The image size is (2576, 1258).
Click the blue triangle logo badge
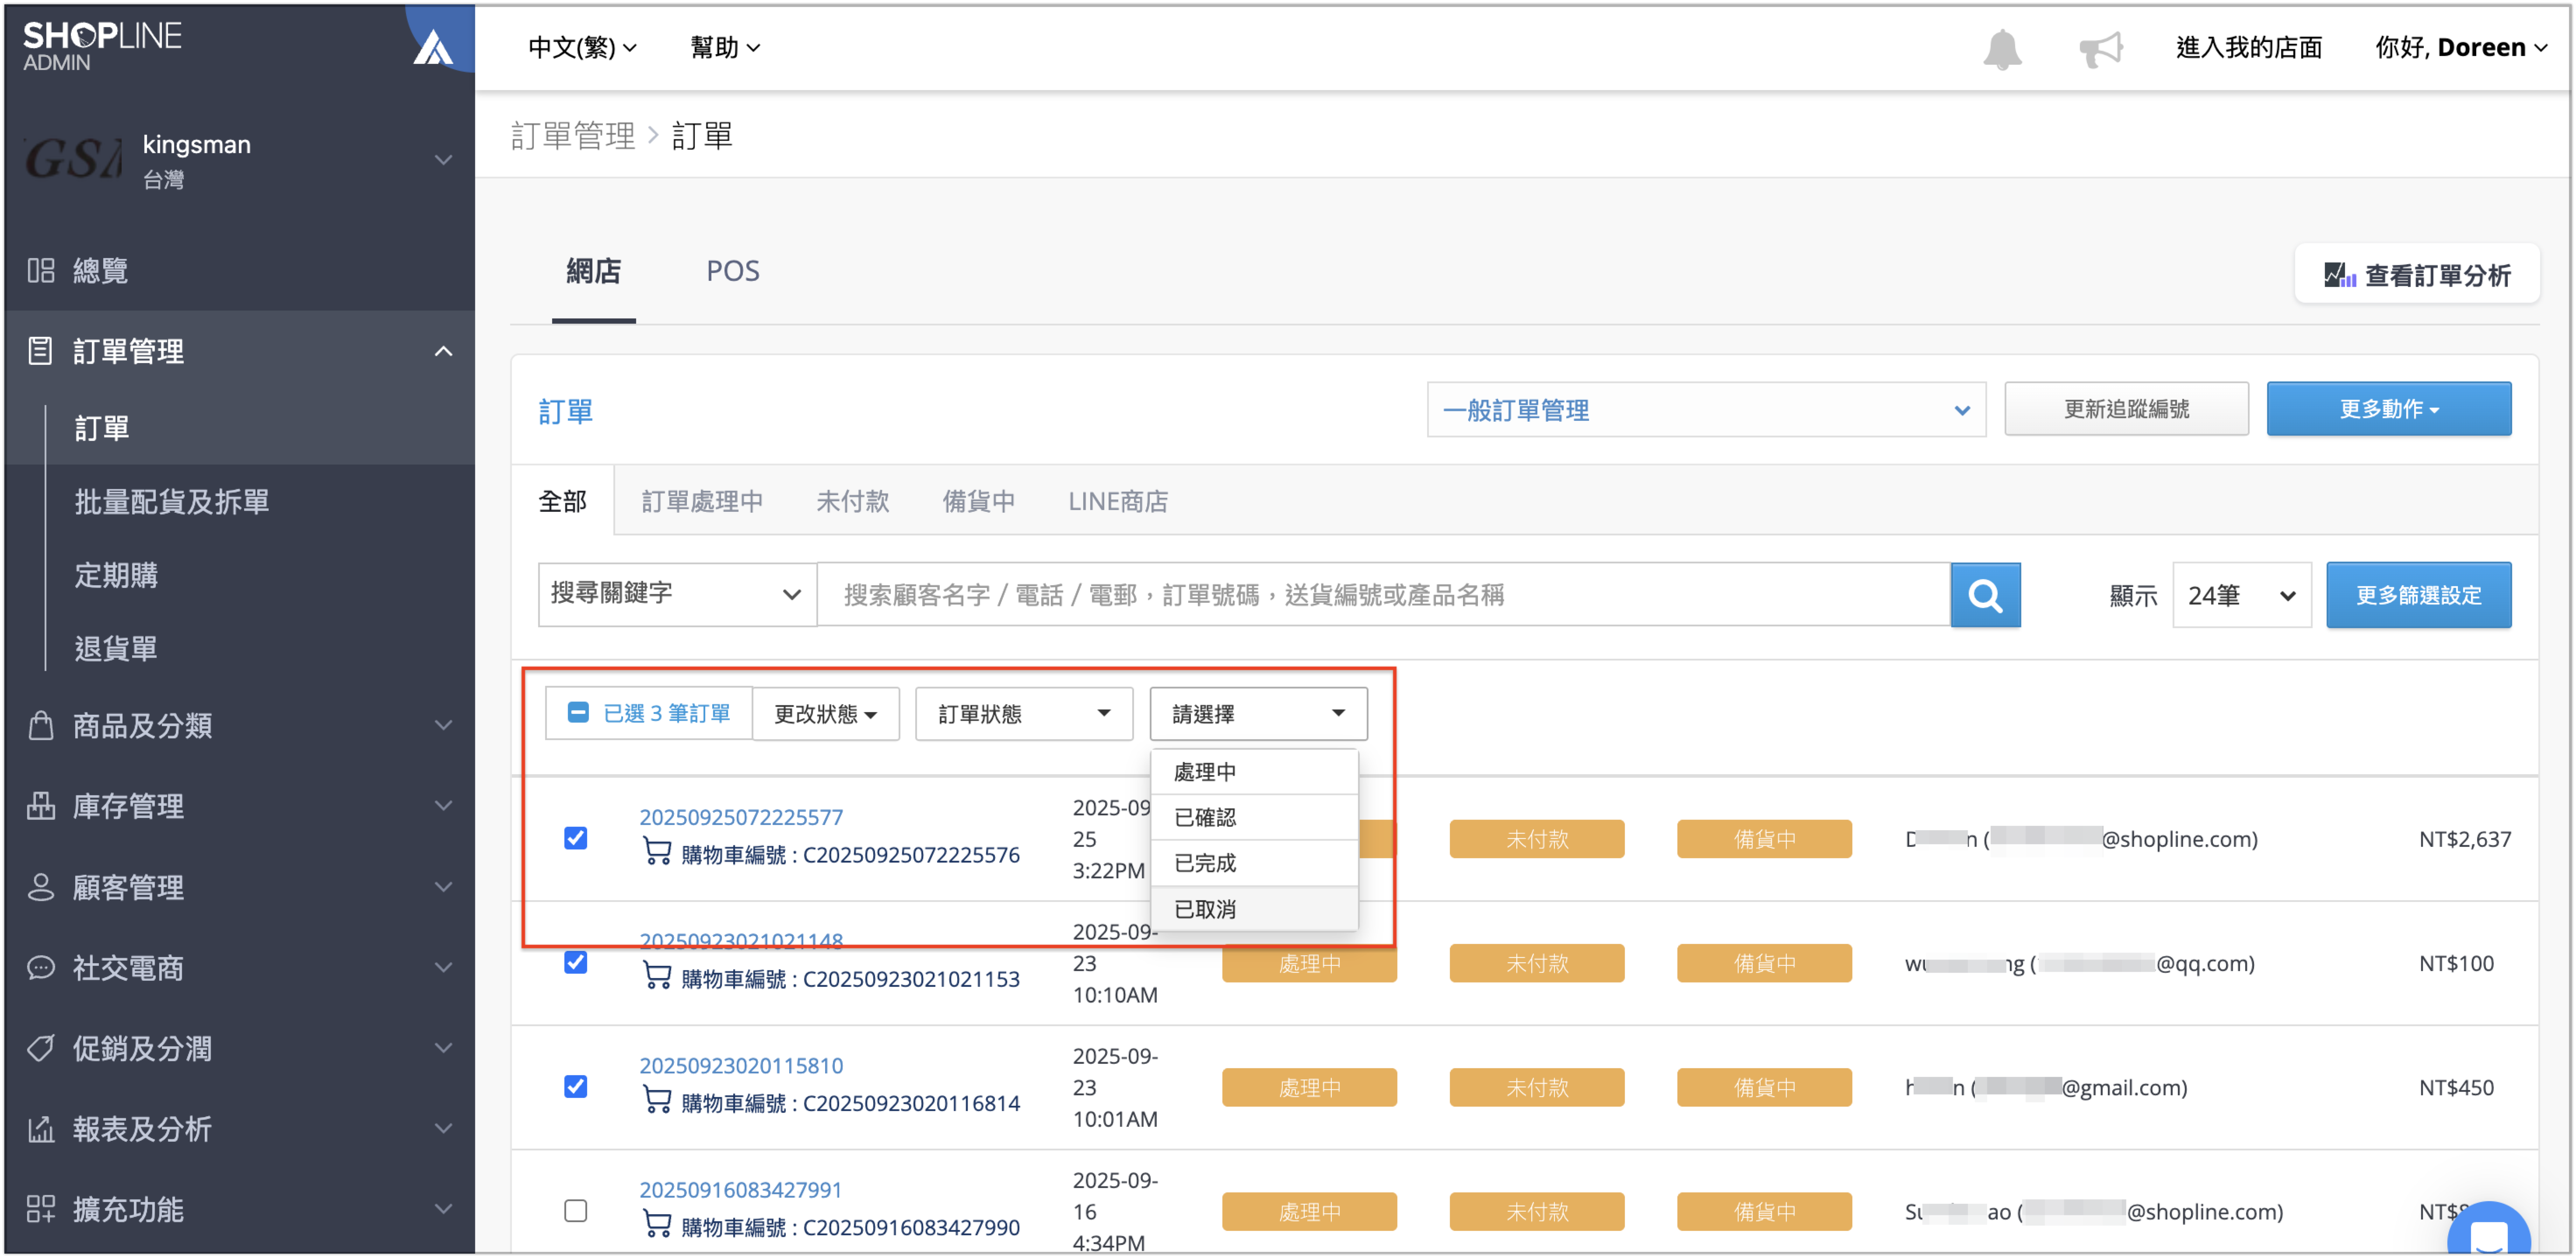tap(433, 46)
